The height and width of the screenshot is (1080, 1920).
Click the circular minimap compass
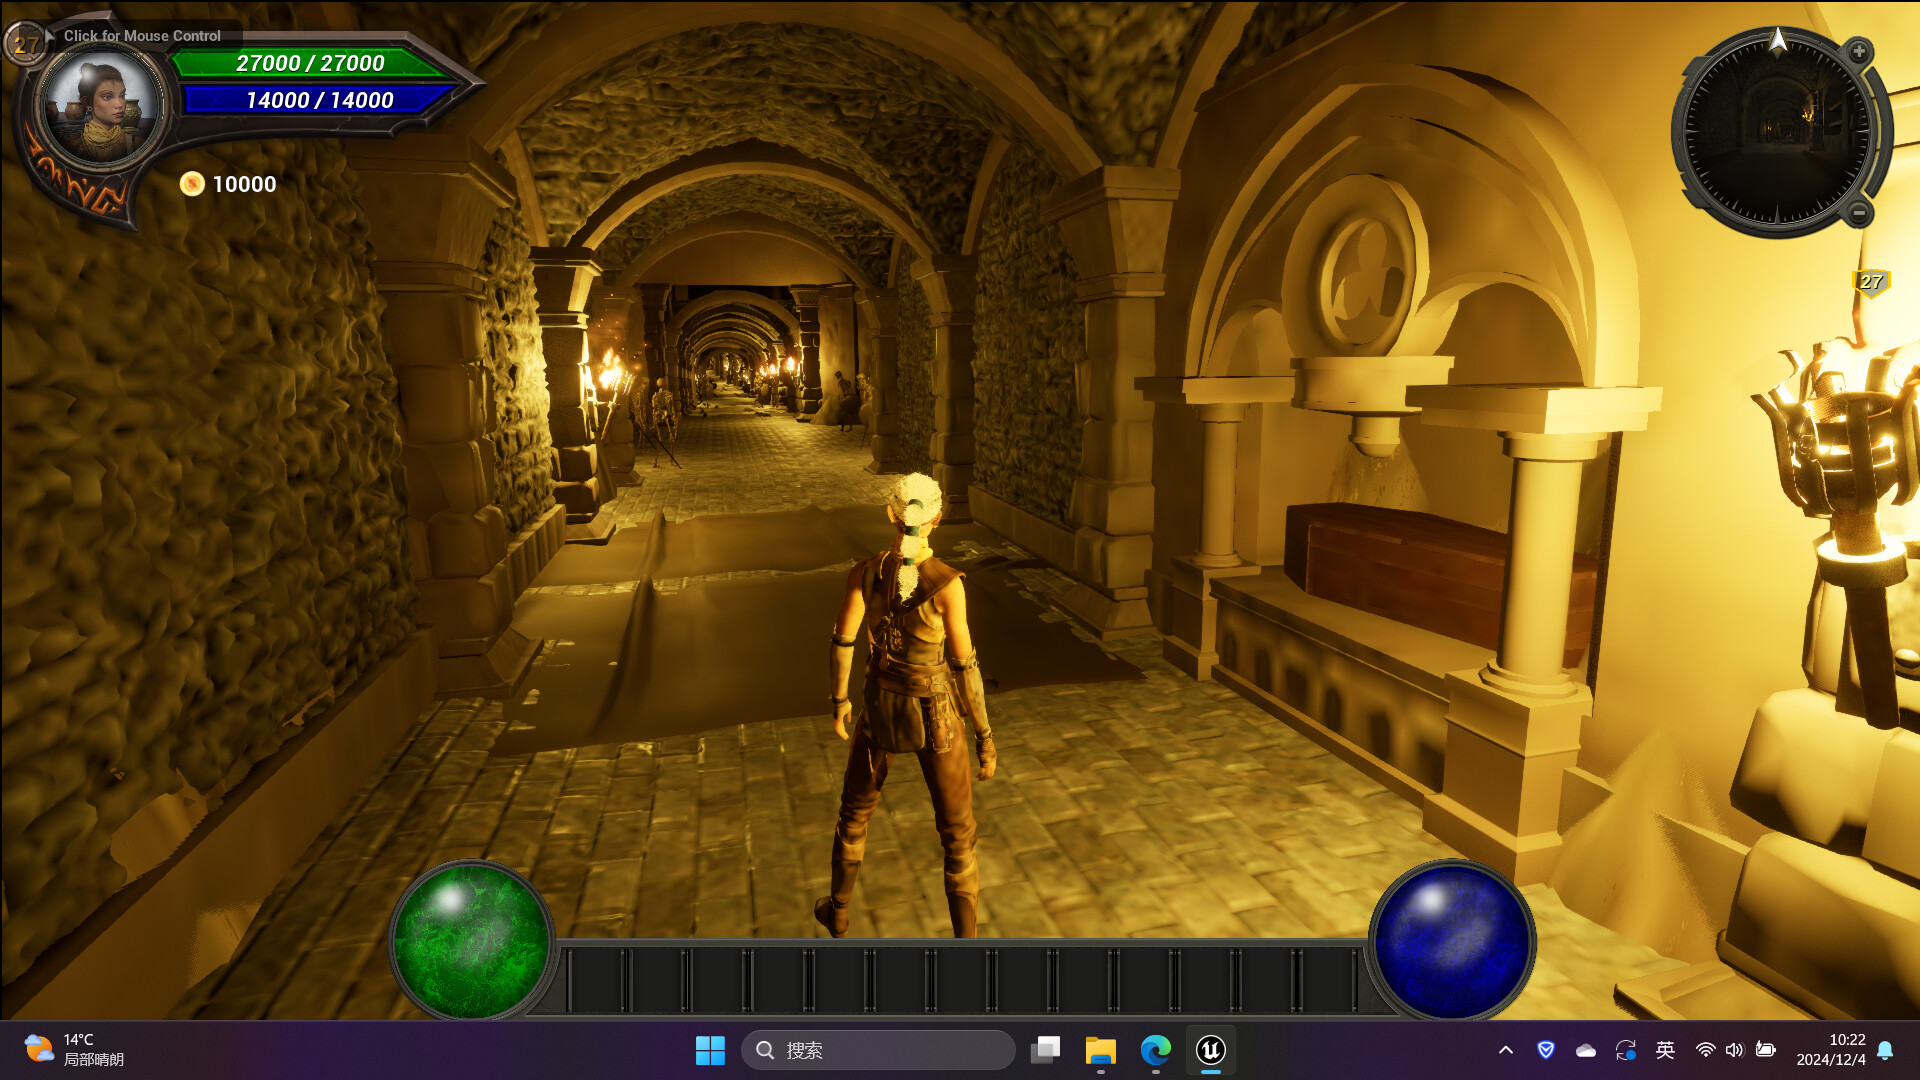click(1777, 132)
